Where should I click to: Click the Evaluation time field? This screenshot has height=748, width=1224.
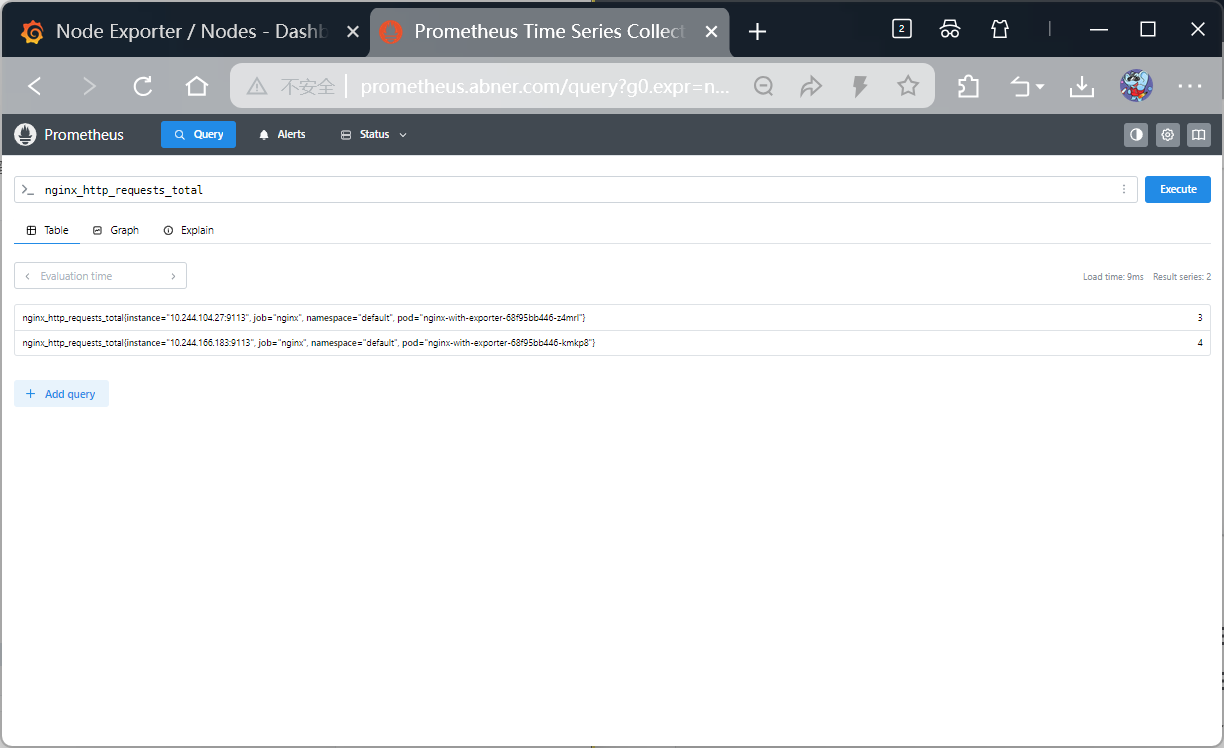pos(100,276)
